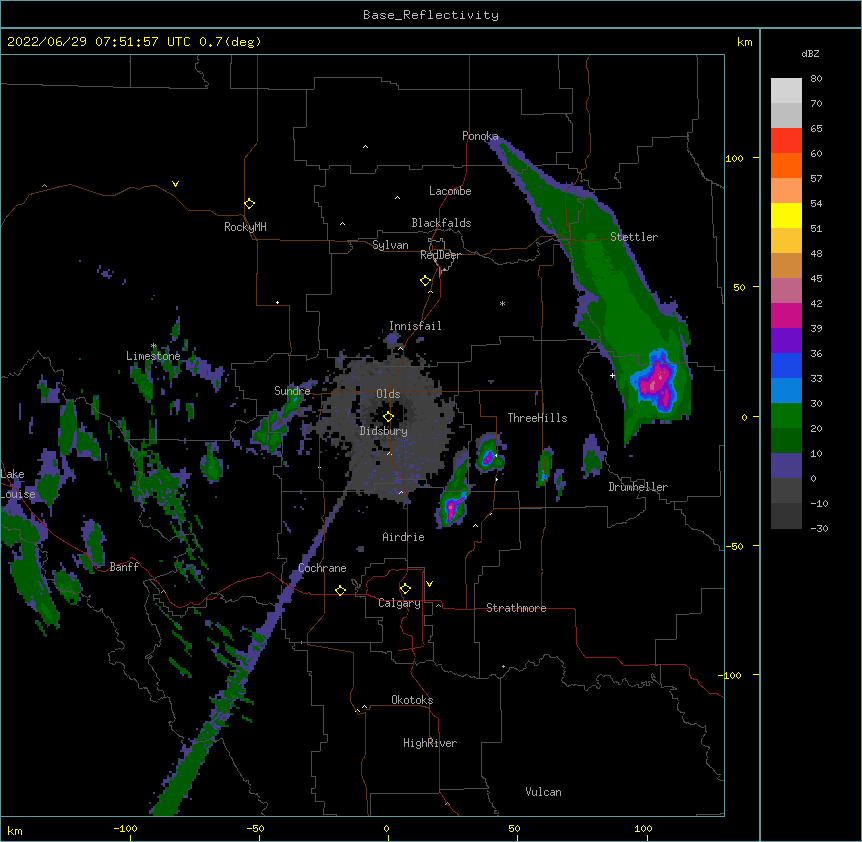This screenshot has width=862, height=842.
Task: Click the Stettler city label
Action: tap(634, 237)
